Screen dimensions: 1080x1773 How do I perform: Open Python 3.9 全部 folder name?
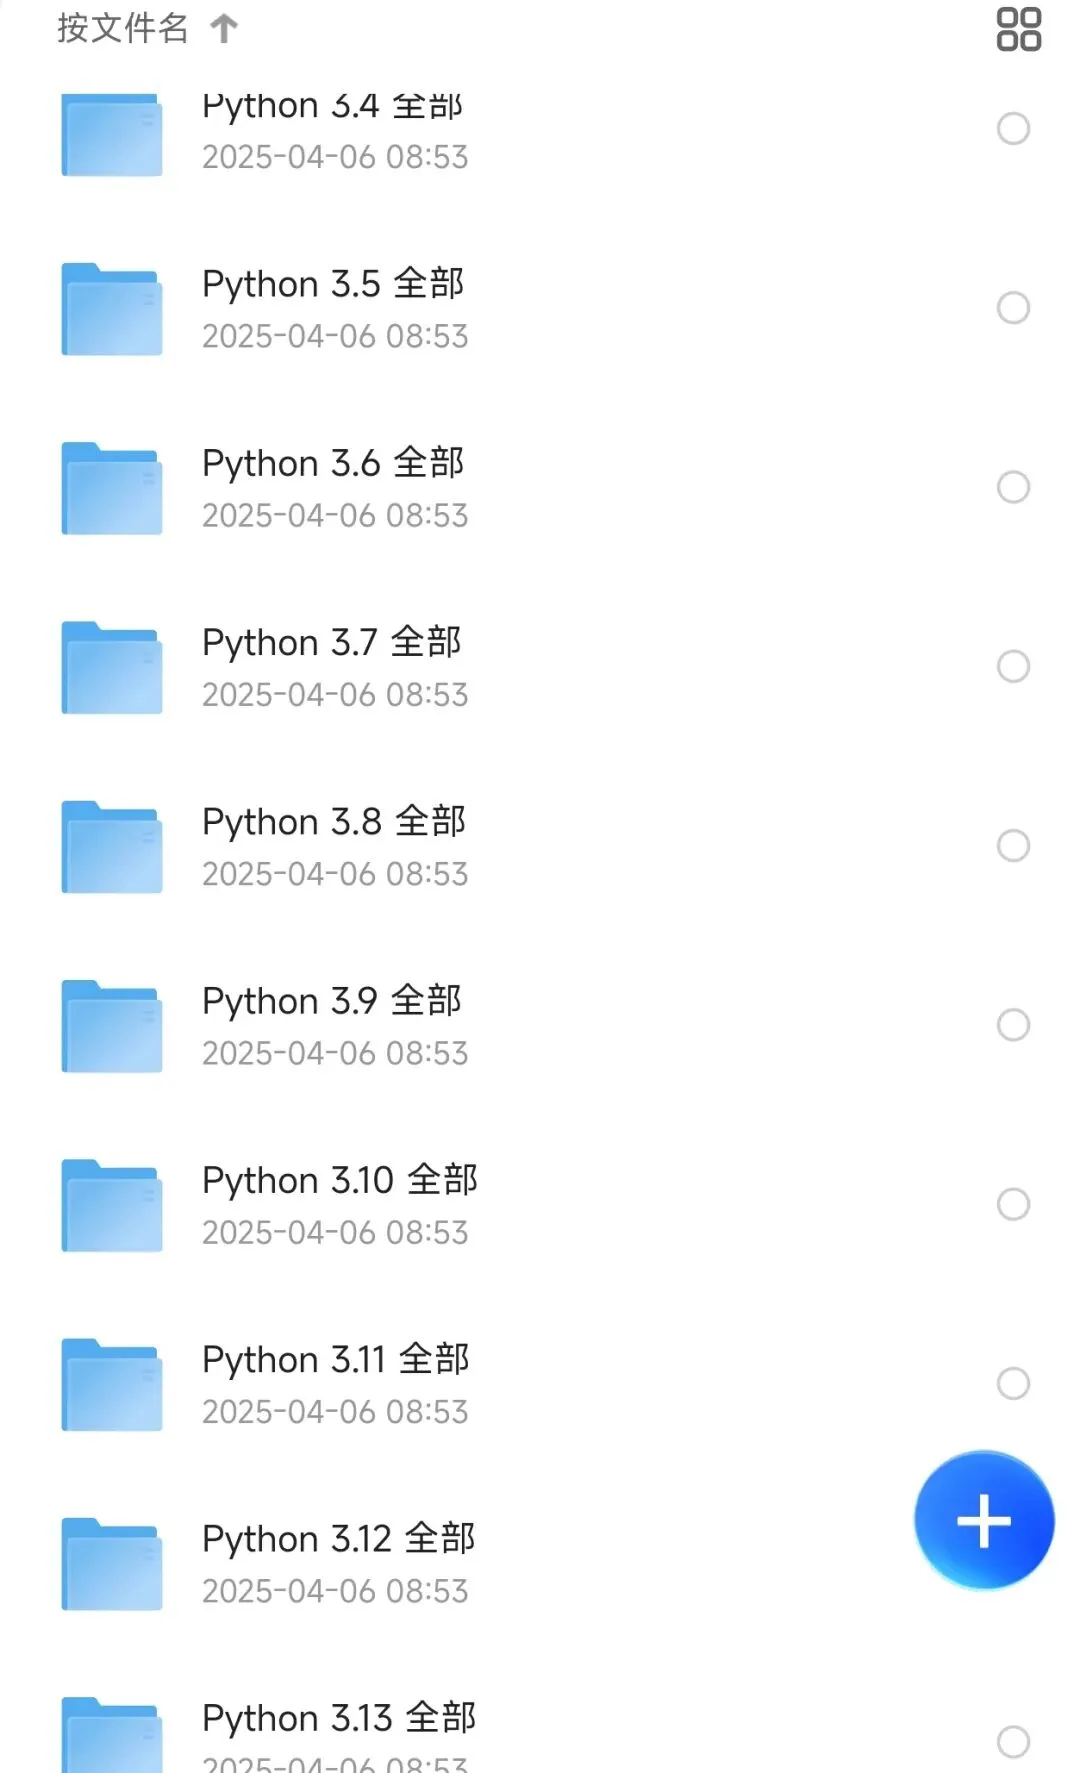point(331,1001)
